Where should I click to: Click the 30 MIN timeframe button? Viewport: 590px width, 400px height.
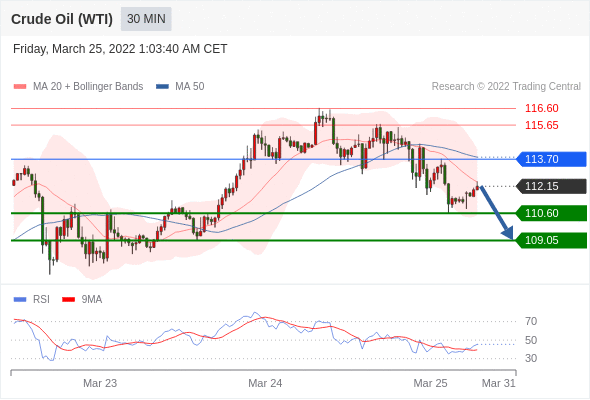point(146,19)
